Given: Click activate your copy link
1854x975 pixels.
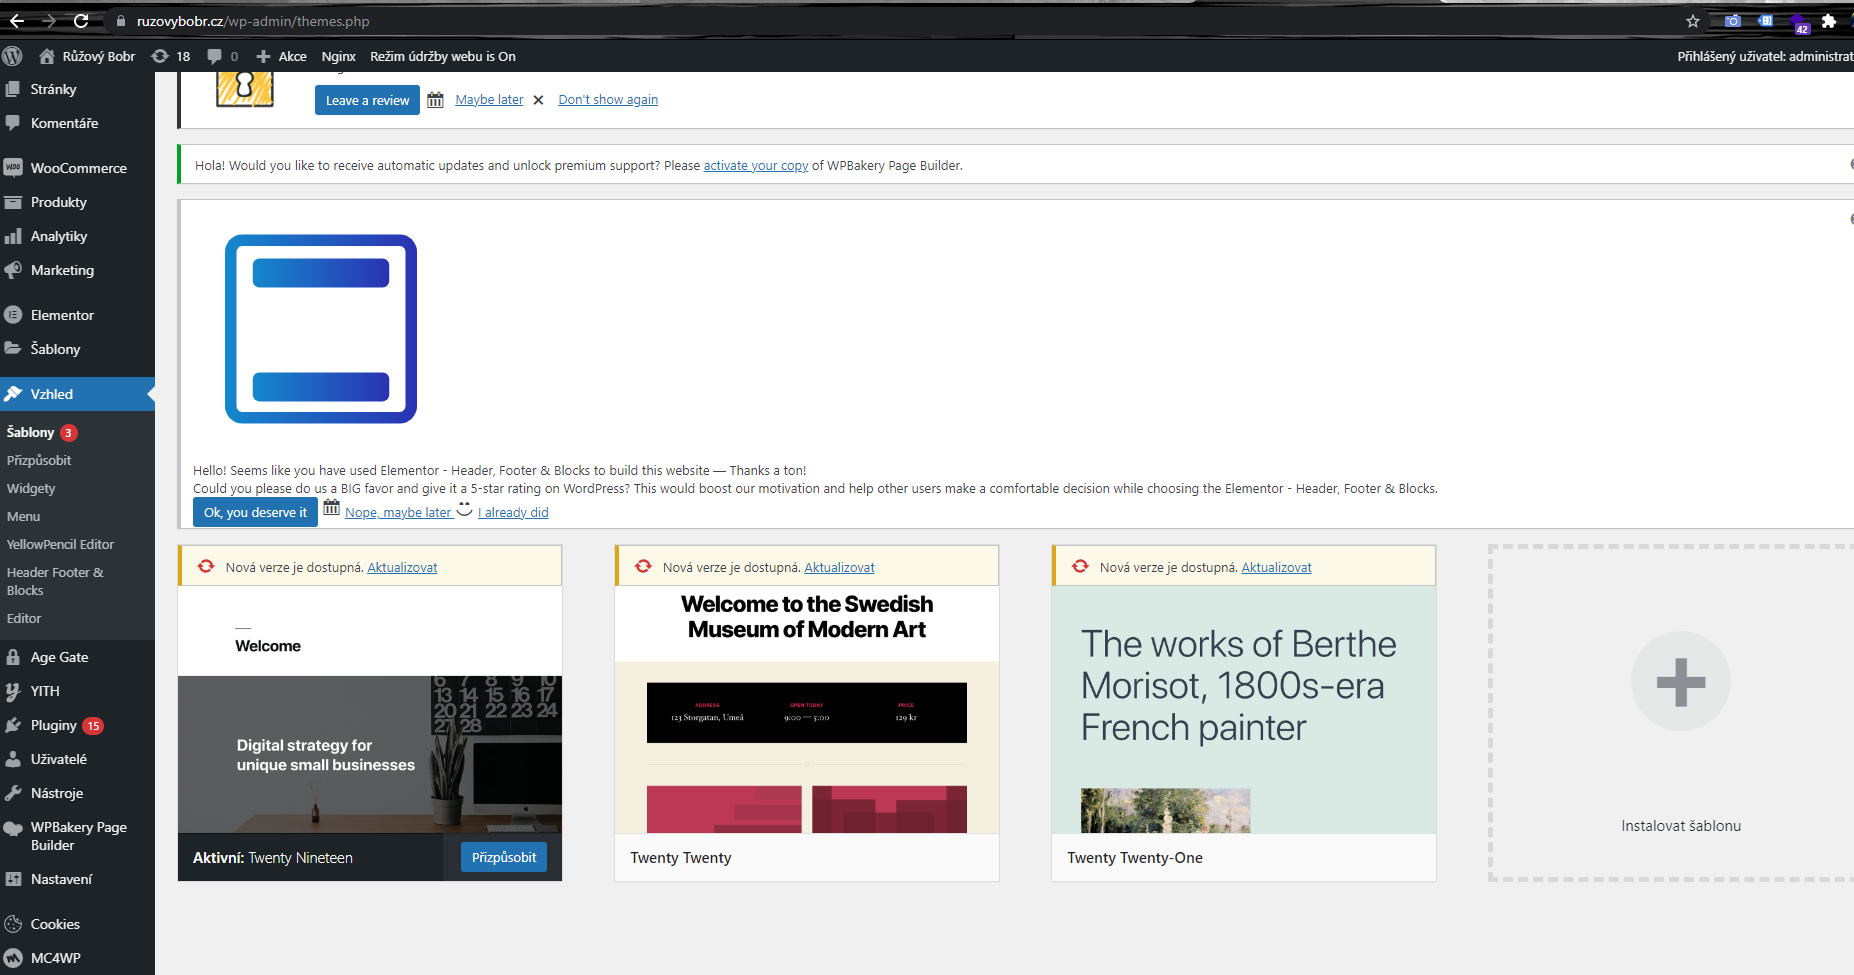Looking at the screenshot, I should 756,166.
